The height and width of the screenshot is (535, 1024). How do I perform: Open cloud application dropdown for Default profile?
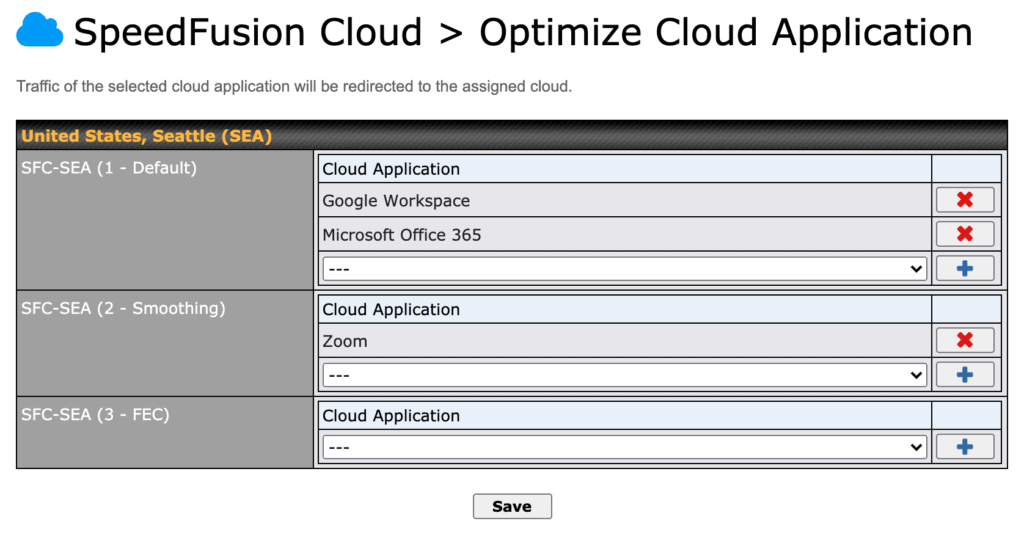[x=624, y=269]
